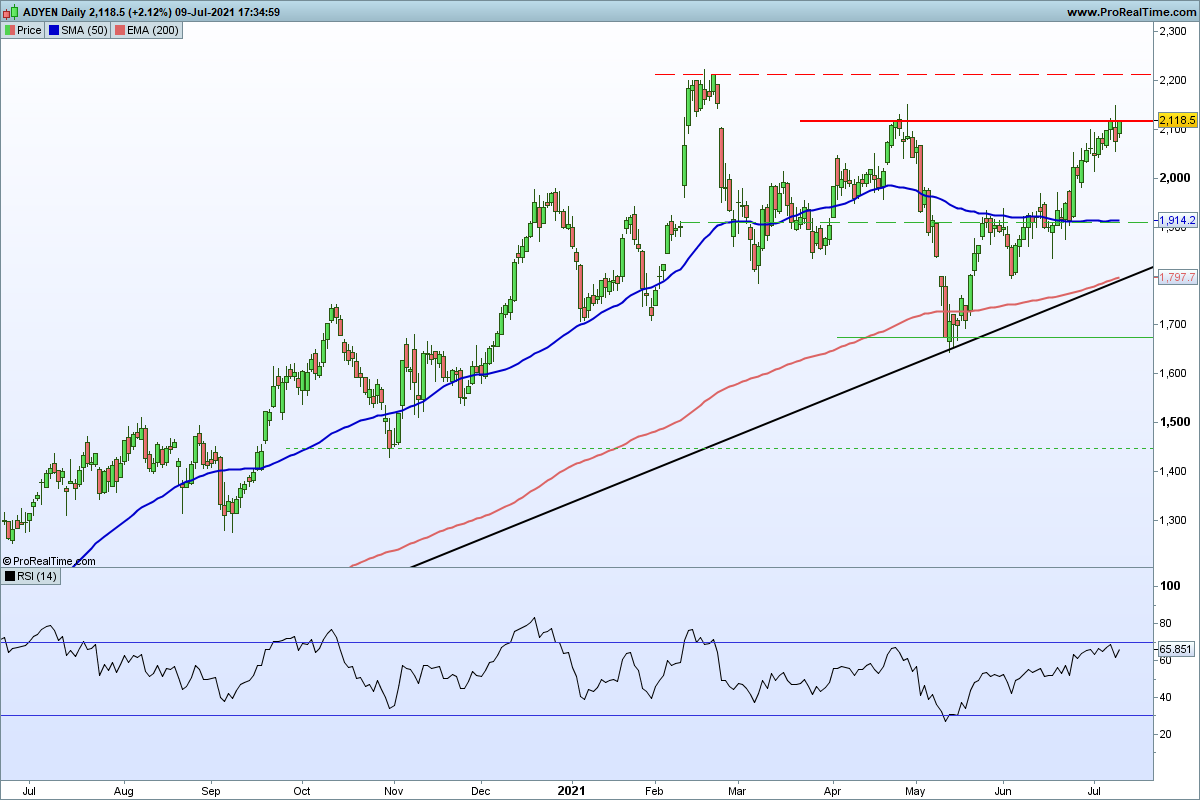
Task: Click the Apr label on time axis
Action: pos(832,790)
